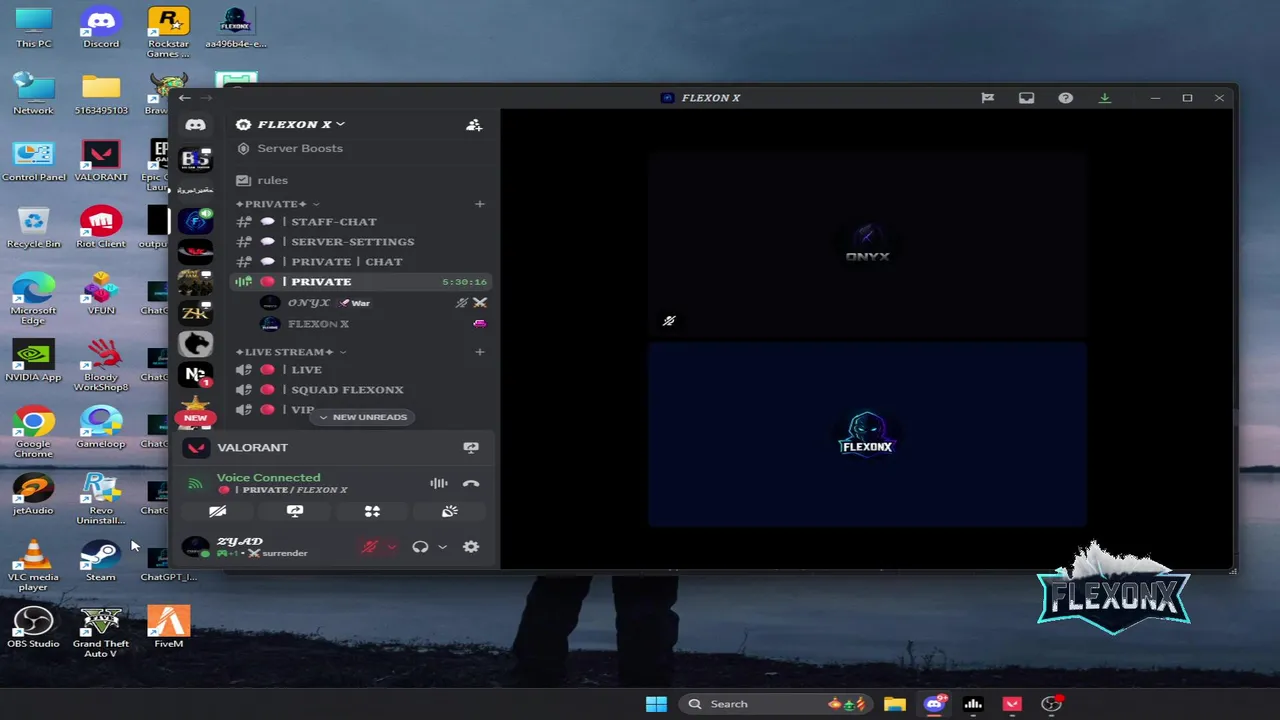Screen dimensions: 1280x720
Task: Click the NEW badge in server list
Action: (x=195, y=418)
